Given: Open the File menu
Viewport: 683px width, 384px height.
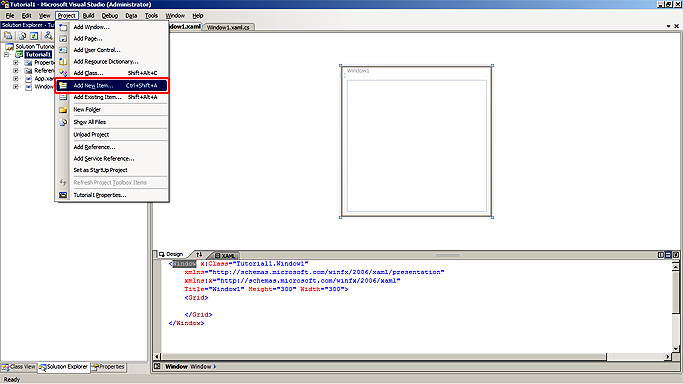Looking at the screenshot, I should (10, 16).
